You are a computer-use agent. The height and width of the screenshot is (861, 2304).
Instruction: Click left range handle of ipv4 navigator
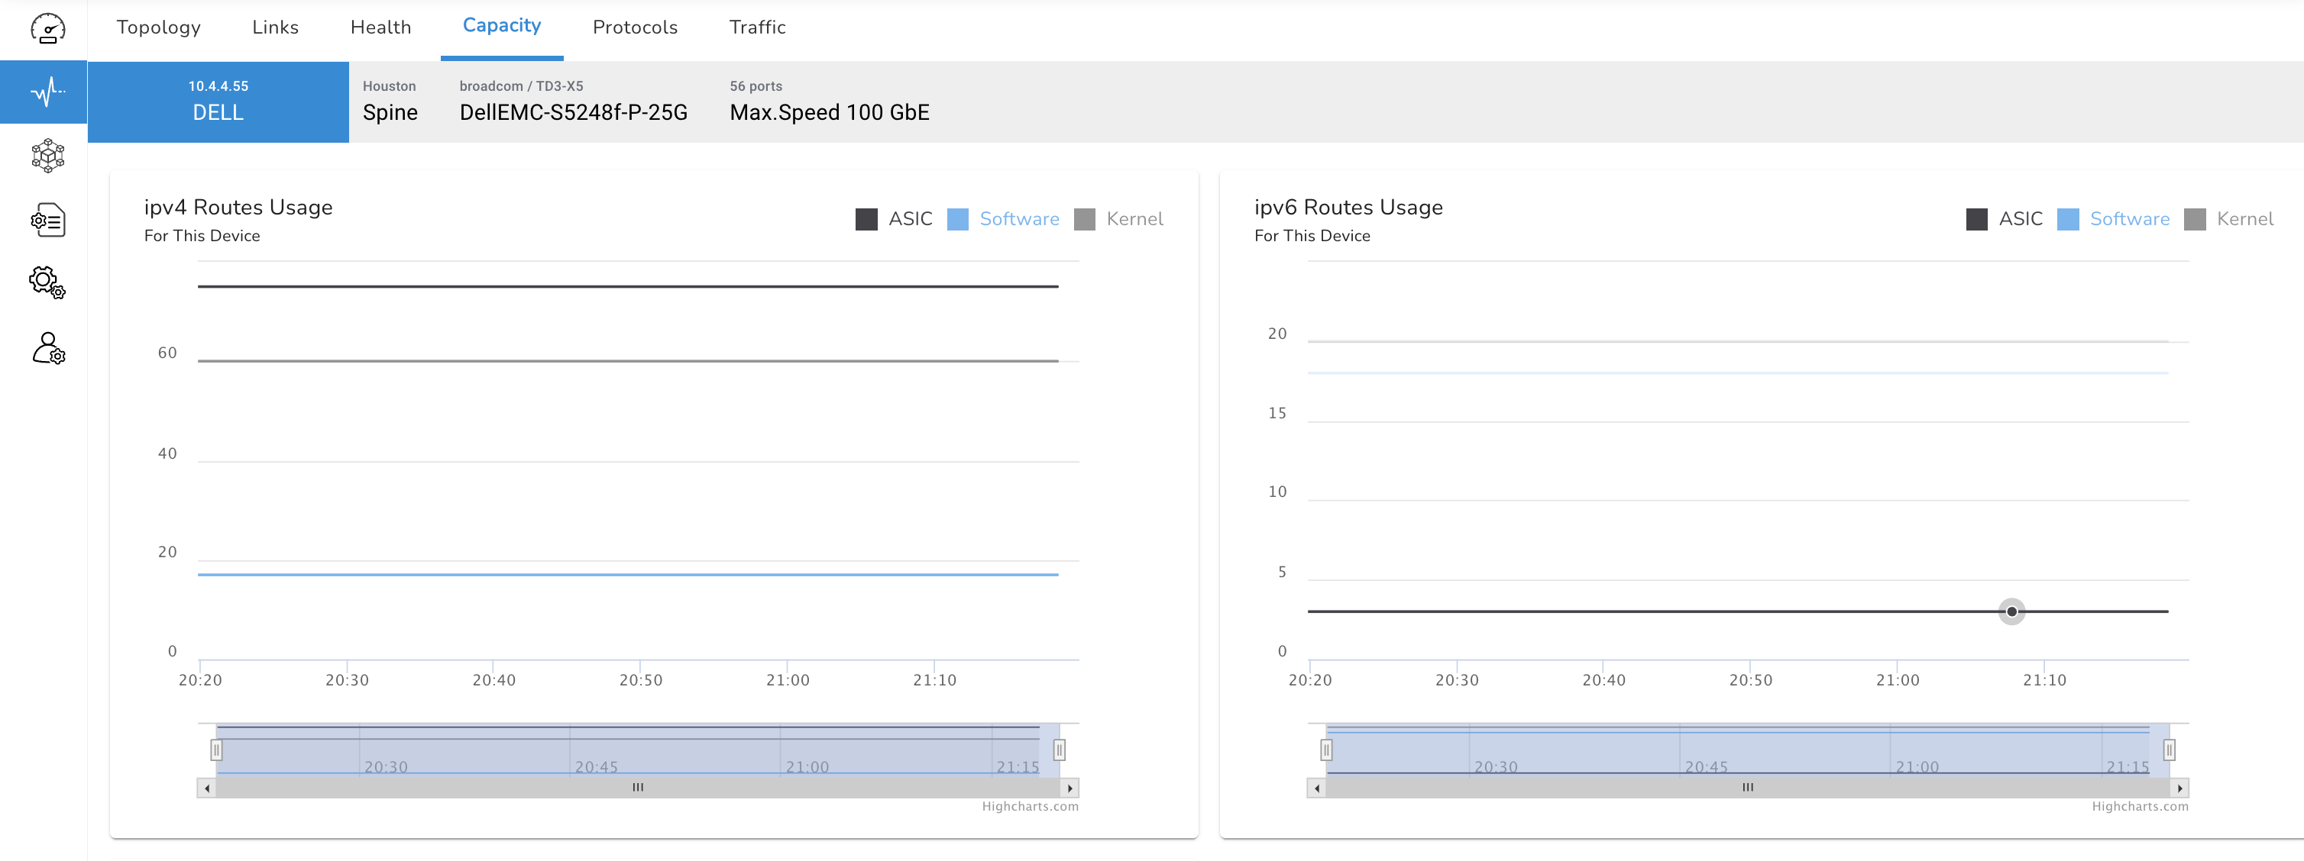(x=216, y=749)
